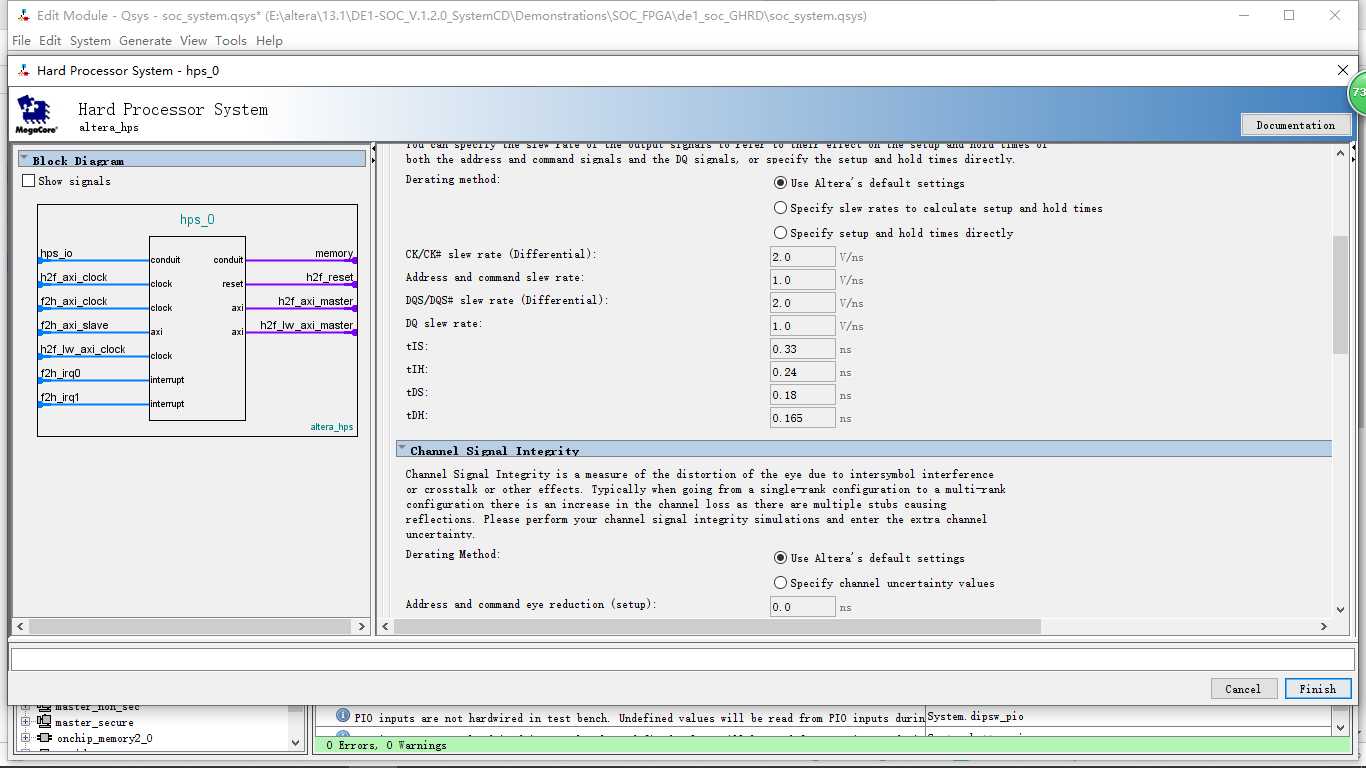Click the DQS/DQS# slew rate field

(802, 303)
